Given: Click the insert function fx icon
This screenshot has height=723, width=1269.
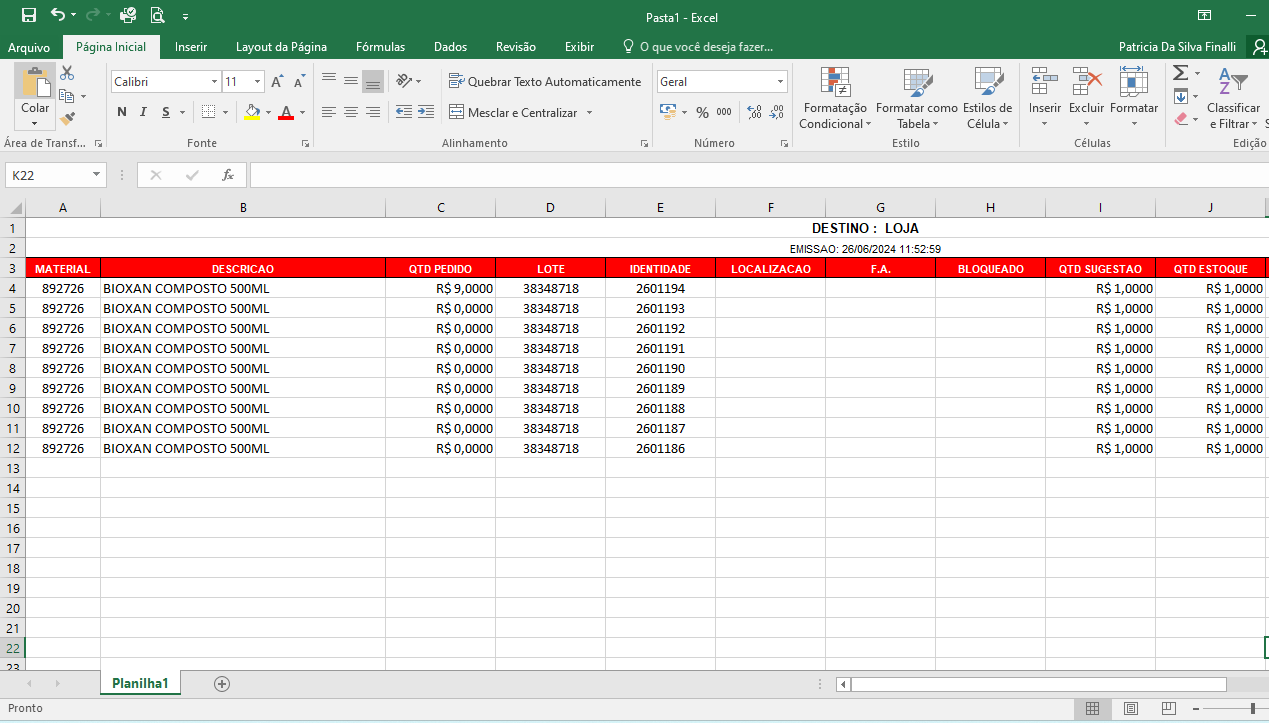Looking at the screenshot, I should (228, 175).
